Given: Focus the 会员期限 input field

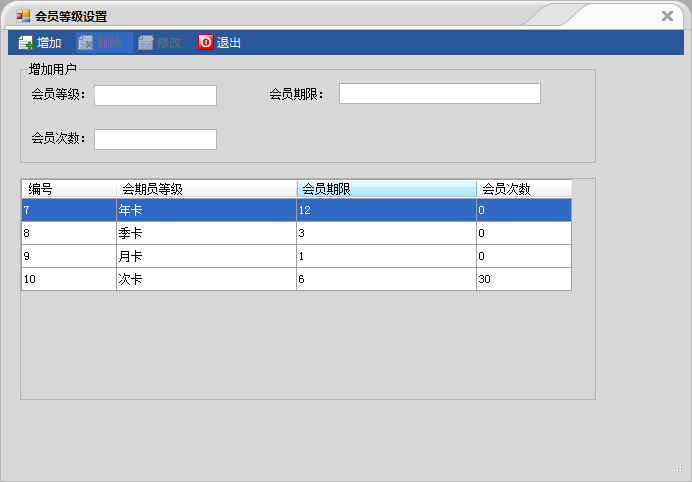Looking at the screenshot, I should 439,94.
